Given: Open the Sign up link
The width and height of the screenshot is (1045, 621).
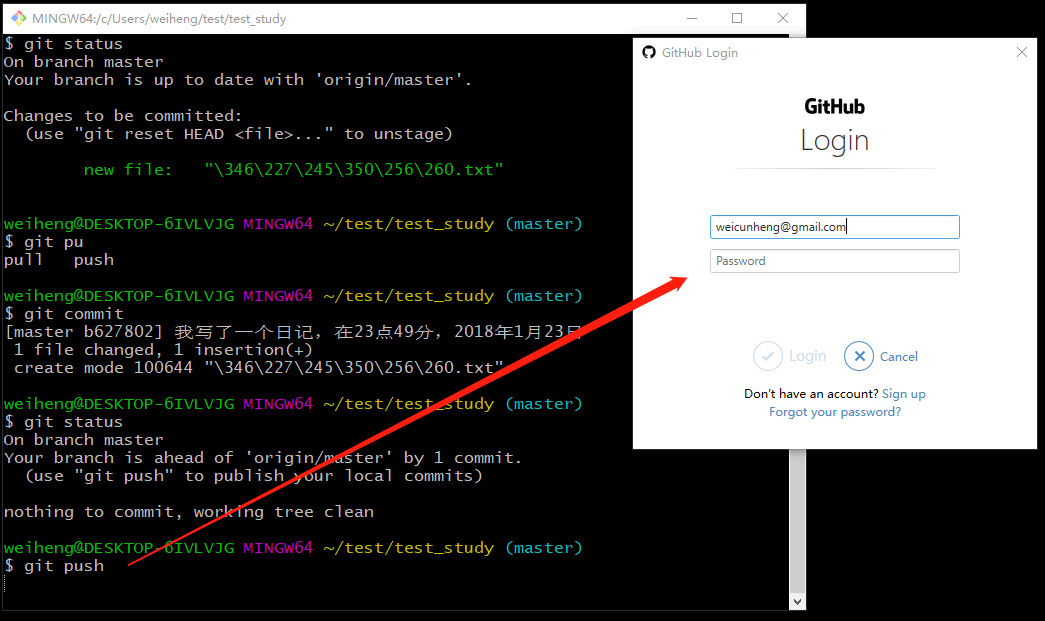Looking at the screenshot, I should (904, 394).
